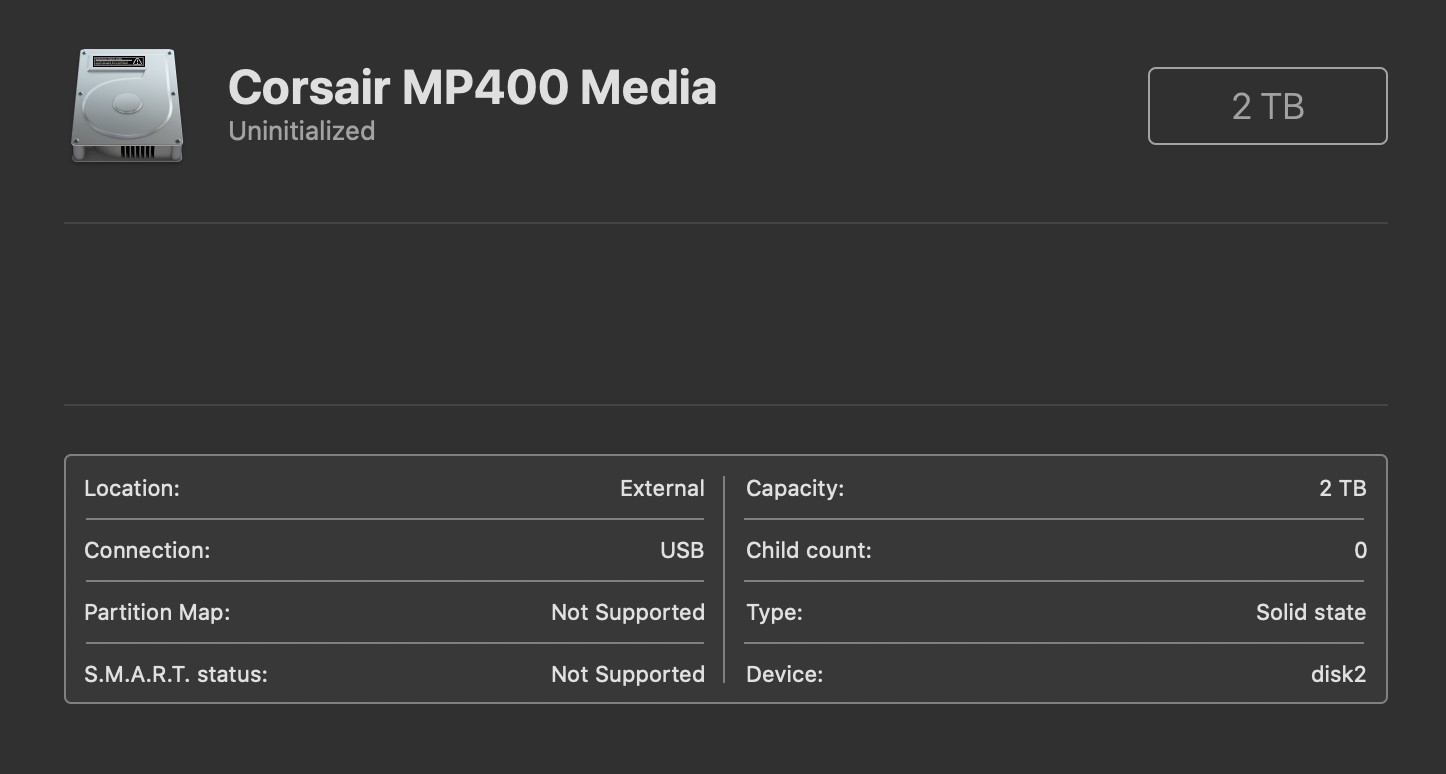Select the Capacity label
1446x774 pixels.
[795, 488]
